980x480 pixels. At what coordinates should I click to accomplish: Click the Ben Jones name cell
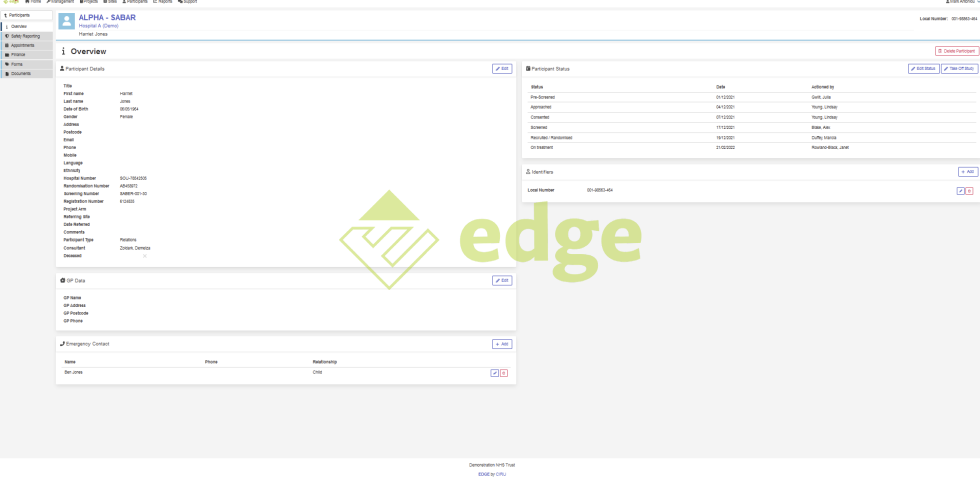[74, 372]
